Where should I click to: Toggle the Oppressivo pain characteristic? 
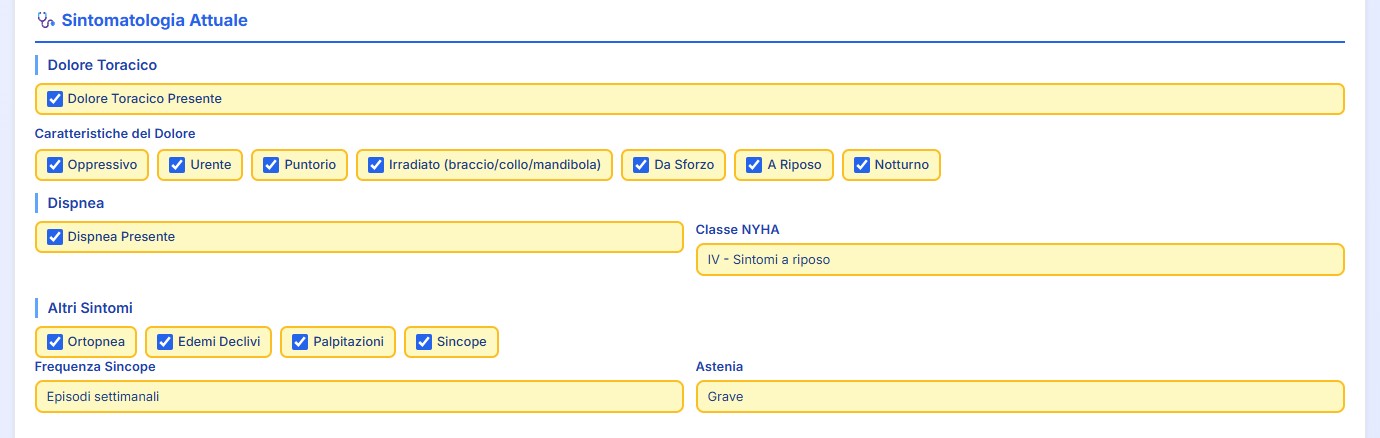55,165
